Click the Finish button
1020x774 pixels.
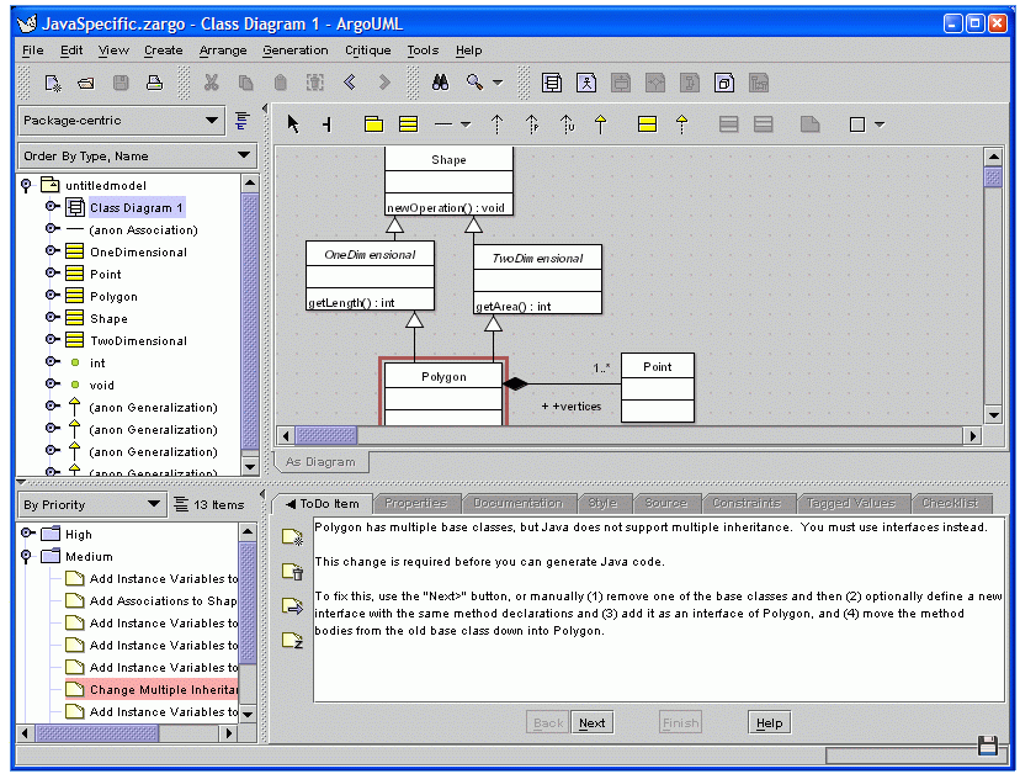tap(680, 723)
